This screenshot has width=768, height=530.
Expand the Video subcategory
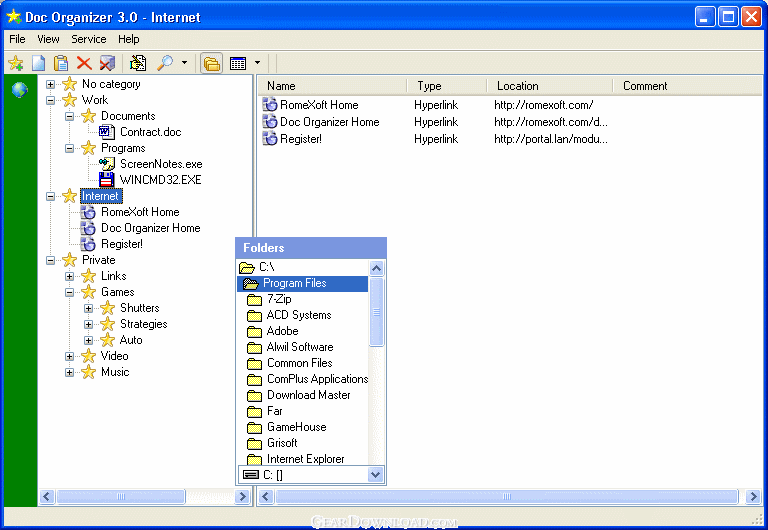70,357
